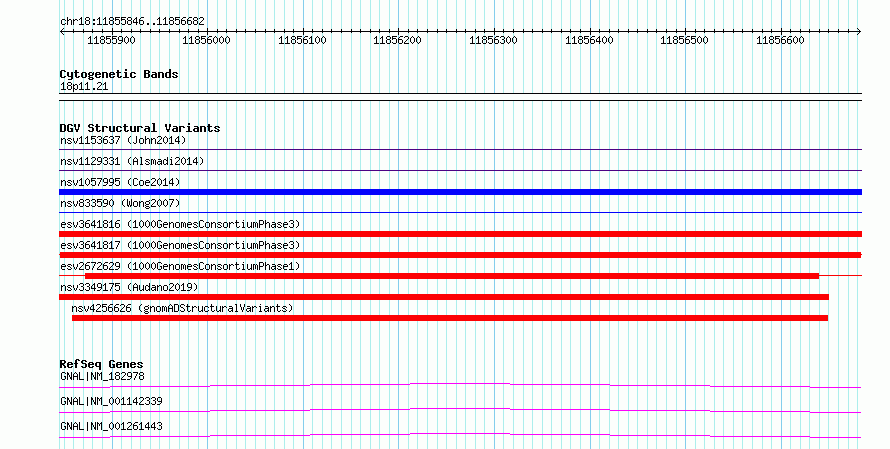Viewport: 890px width, 449px height.
Task: Open variant nsv1153637 (John2014)
Action: point(123,140)
